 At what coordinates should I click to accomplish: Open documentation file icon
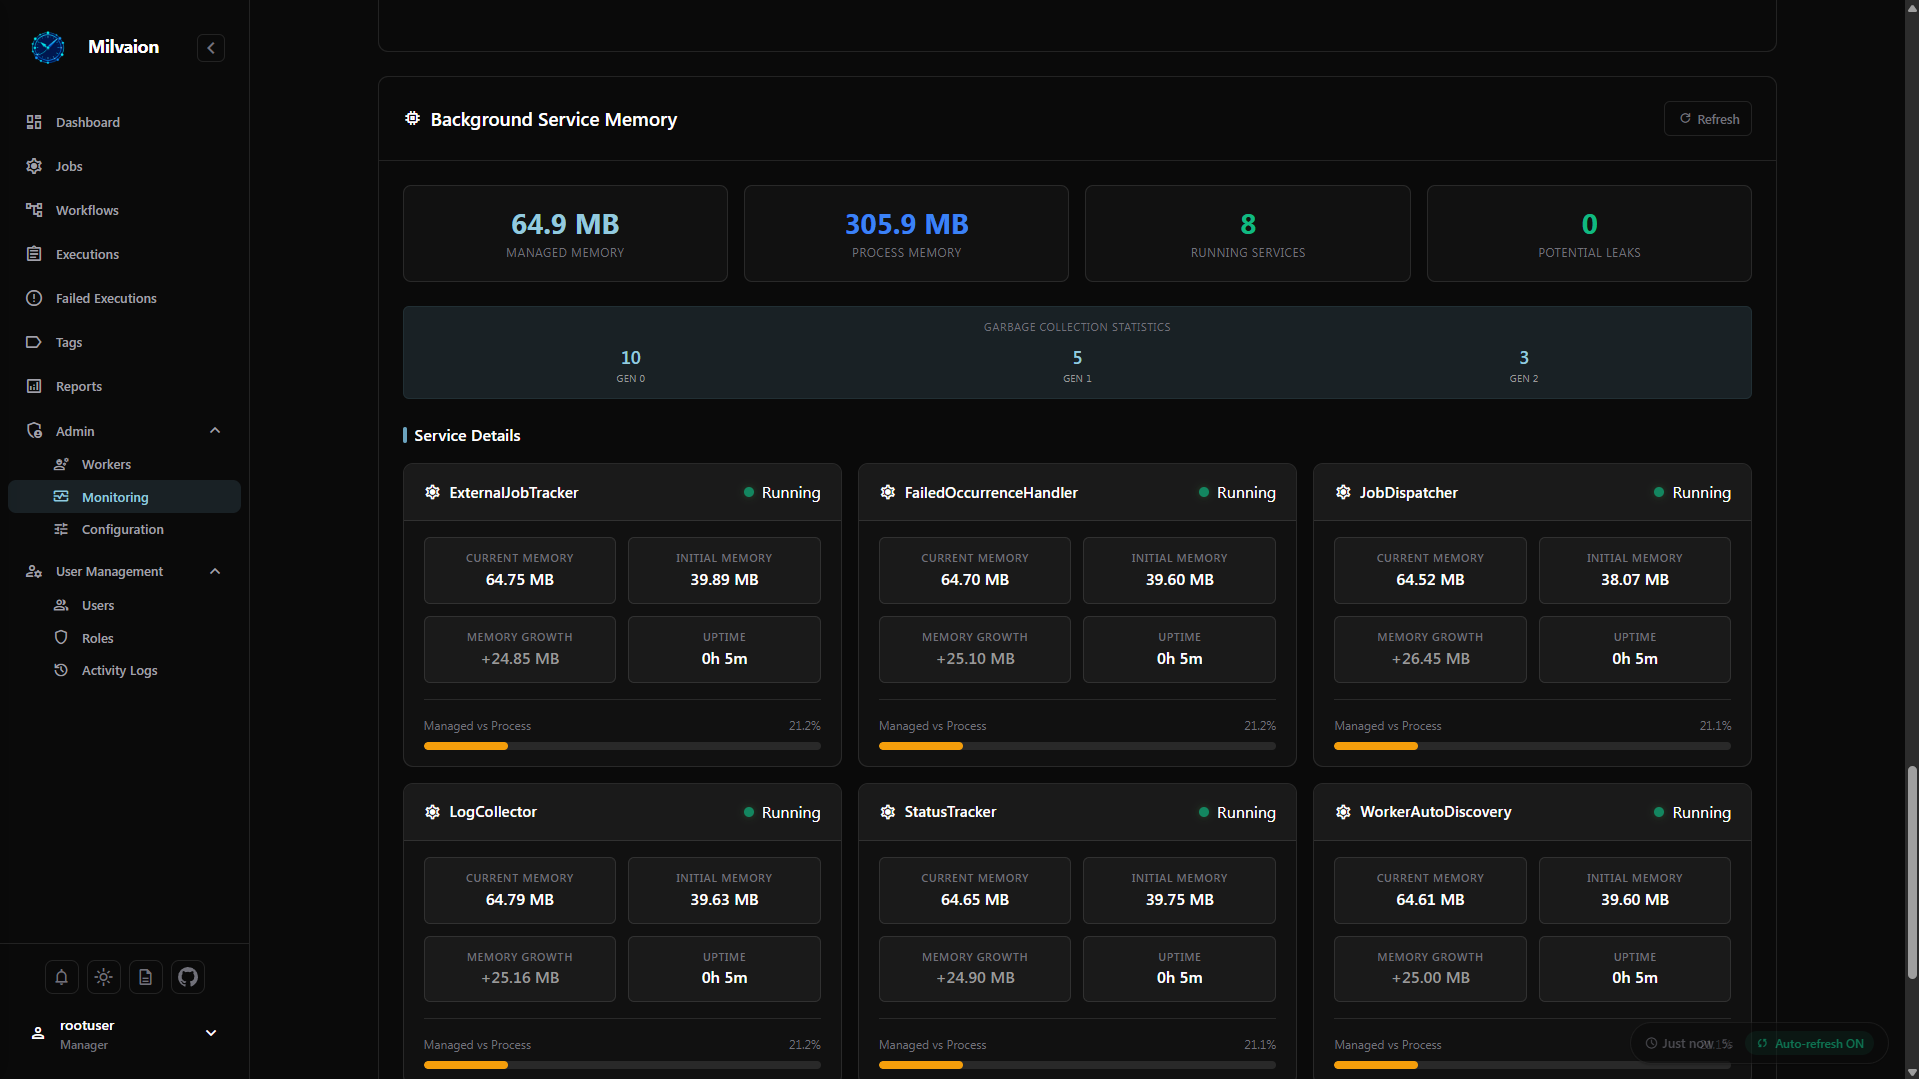146,977
